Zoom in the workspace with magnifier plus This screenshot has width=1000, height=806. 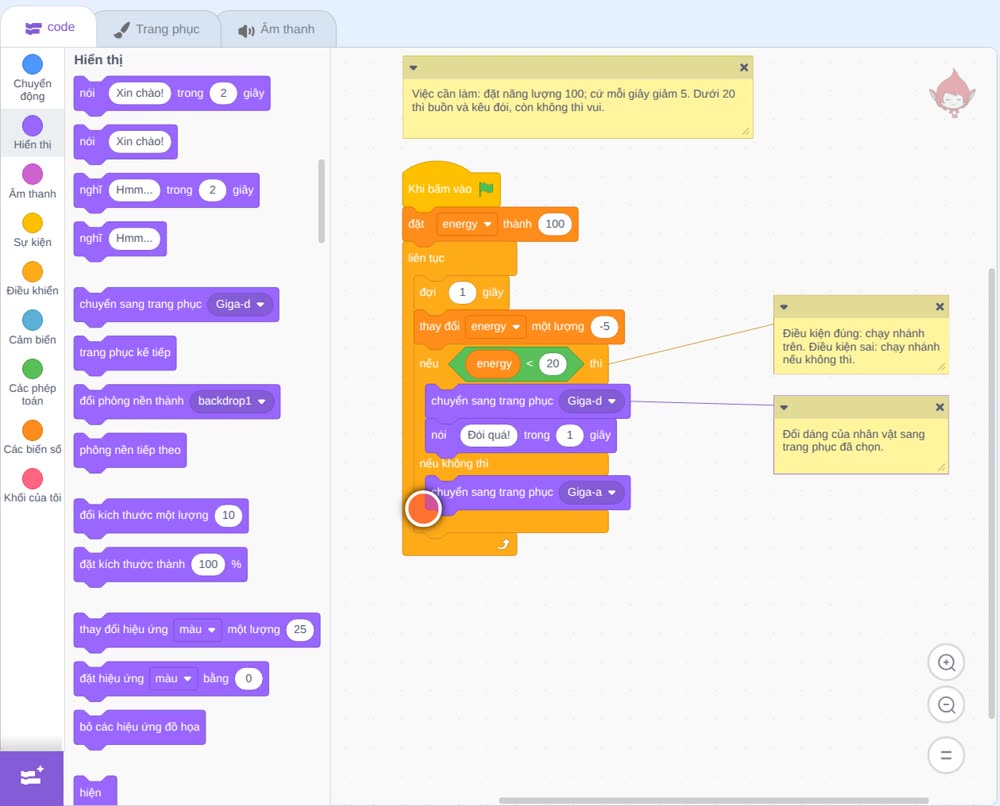pyautogui.click(x=946, y=663)
